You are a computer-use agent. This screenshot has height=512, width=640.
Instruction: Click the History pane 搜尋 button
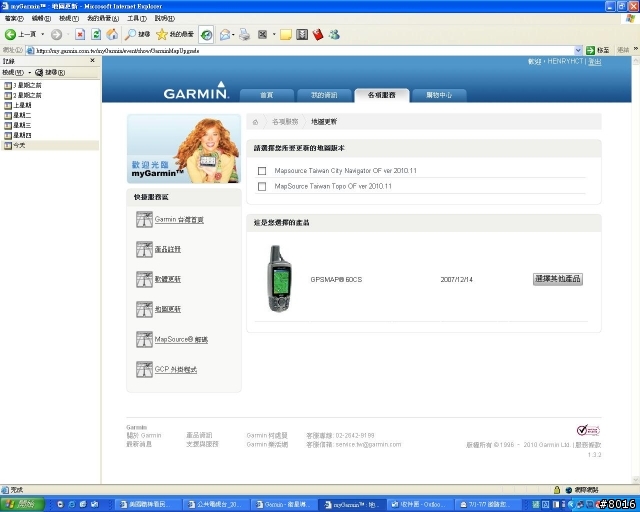point(50,72)
